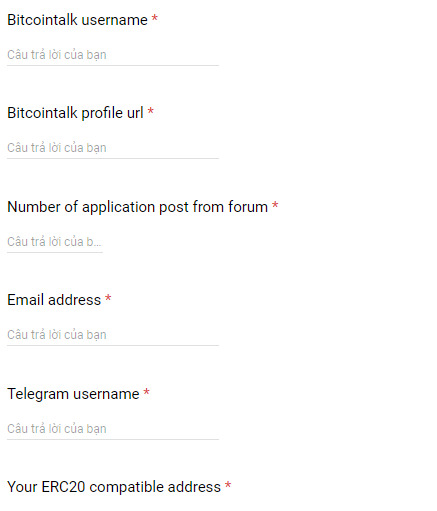Screen dimensions: 437x511
Task: Focus the Bitcointalk profile url input
Action: (113, 148)
